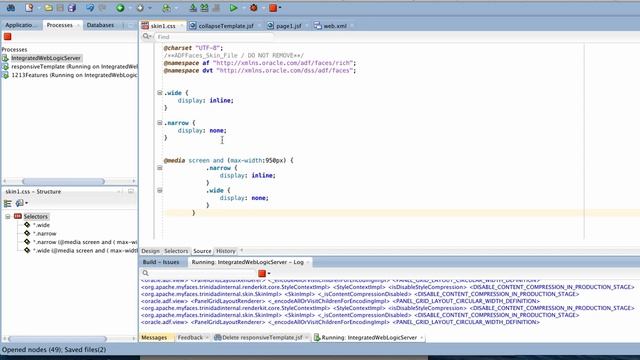Click the magnifier icon in the log panel
This screenshot has height=360, width=640.
(146, 273)
